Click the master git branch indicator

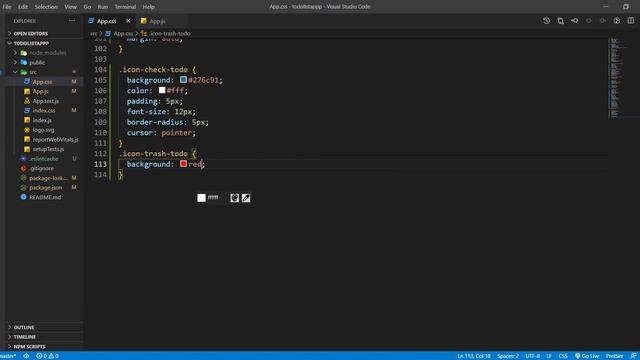(8, 356)
